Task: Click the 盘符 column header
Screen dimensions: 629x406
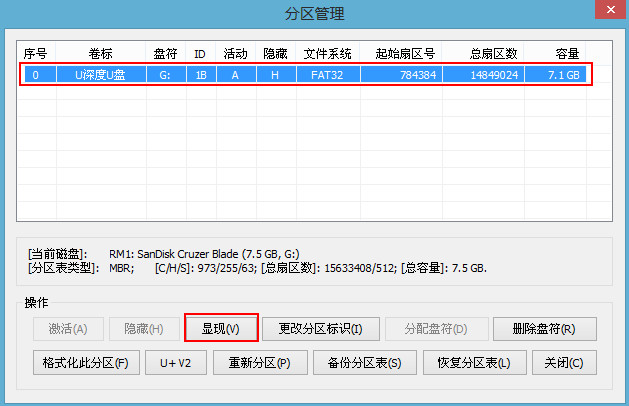Action: [x=166, y=53]
